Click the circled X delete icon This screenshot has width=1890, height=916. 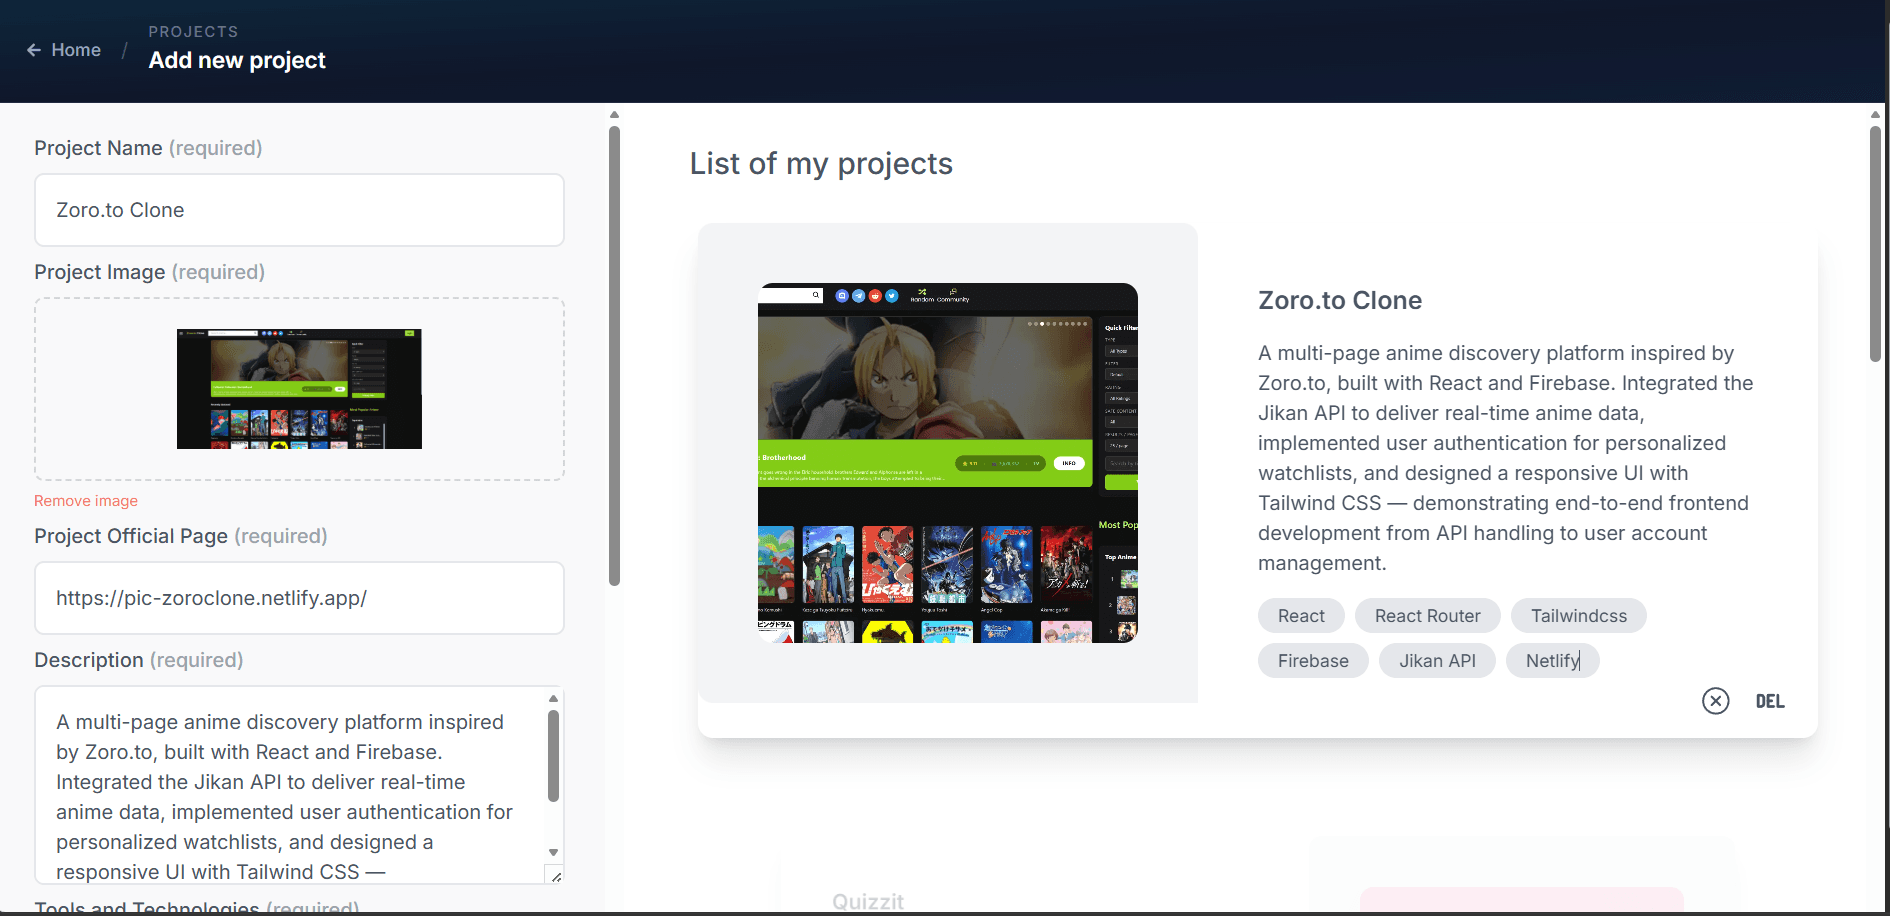1716,701
